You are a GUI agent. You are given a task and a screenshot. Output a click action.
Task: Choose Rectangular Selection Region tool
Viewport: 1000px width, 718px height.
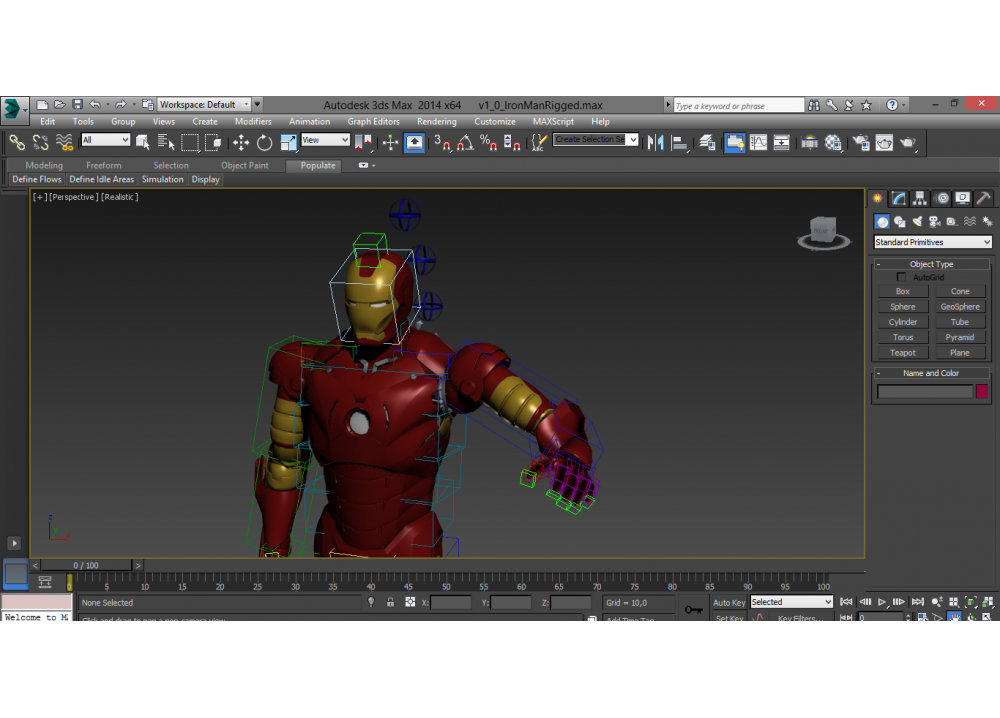190,142
